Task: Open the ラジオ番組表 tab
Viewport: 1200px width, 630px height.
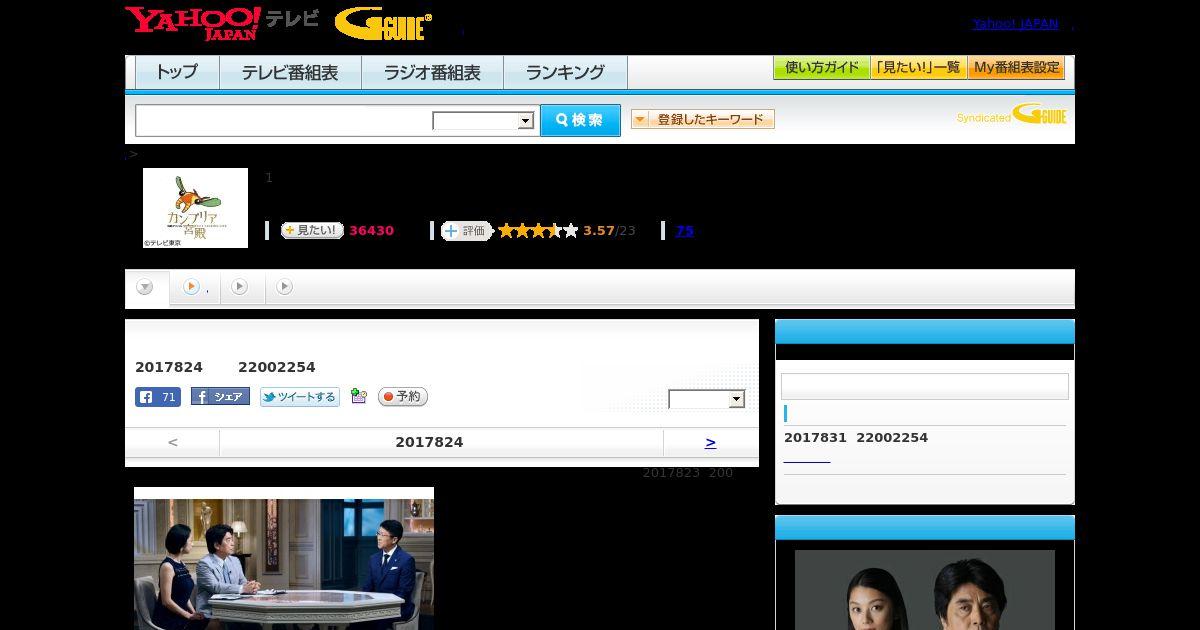Action: 432,73
